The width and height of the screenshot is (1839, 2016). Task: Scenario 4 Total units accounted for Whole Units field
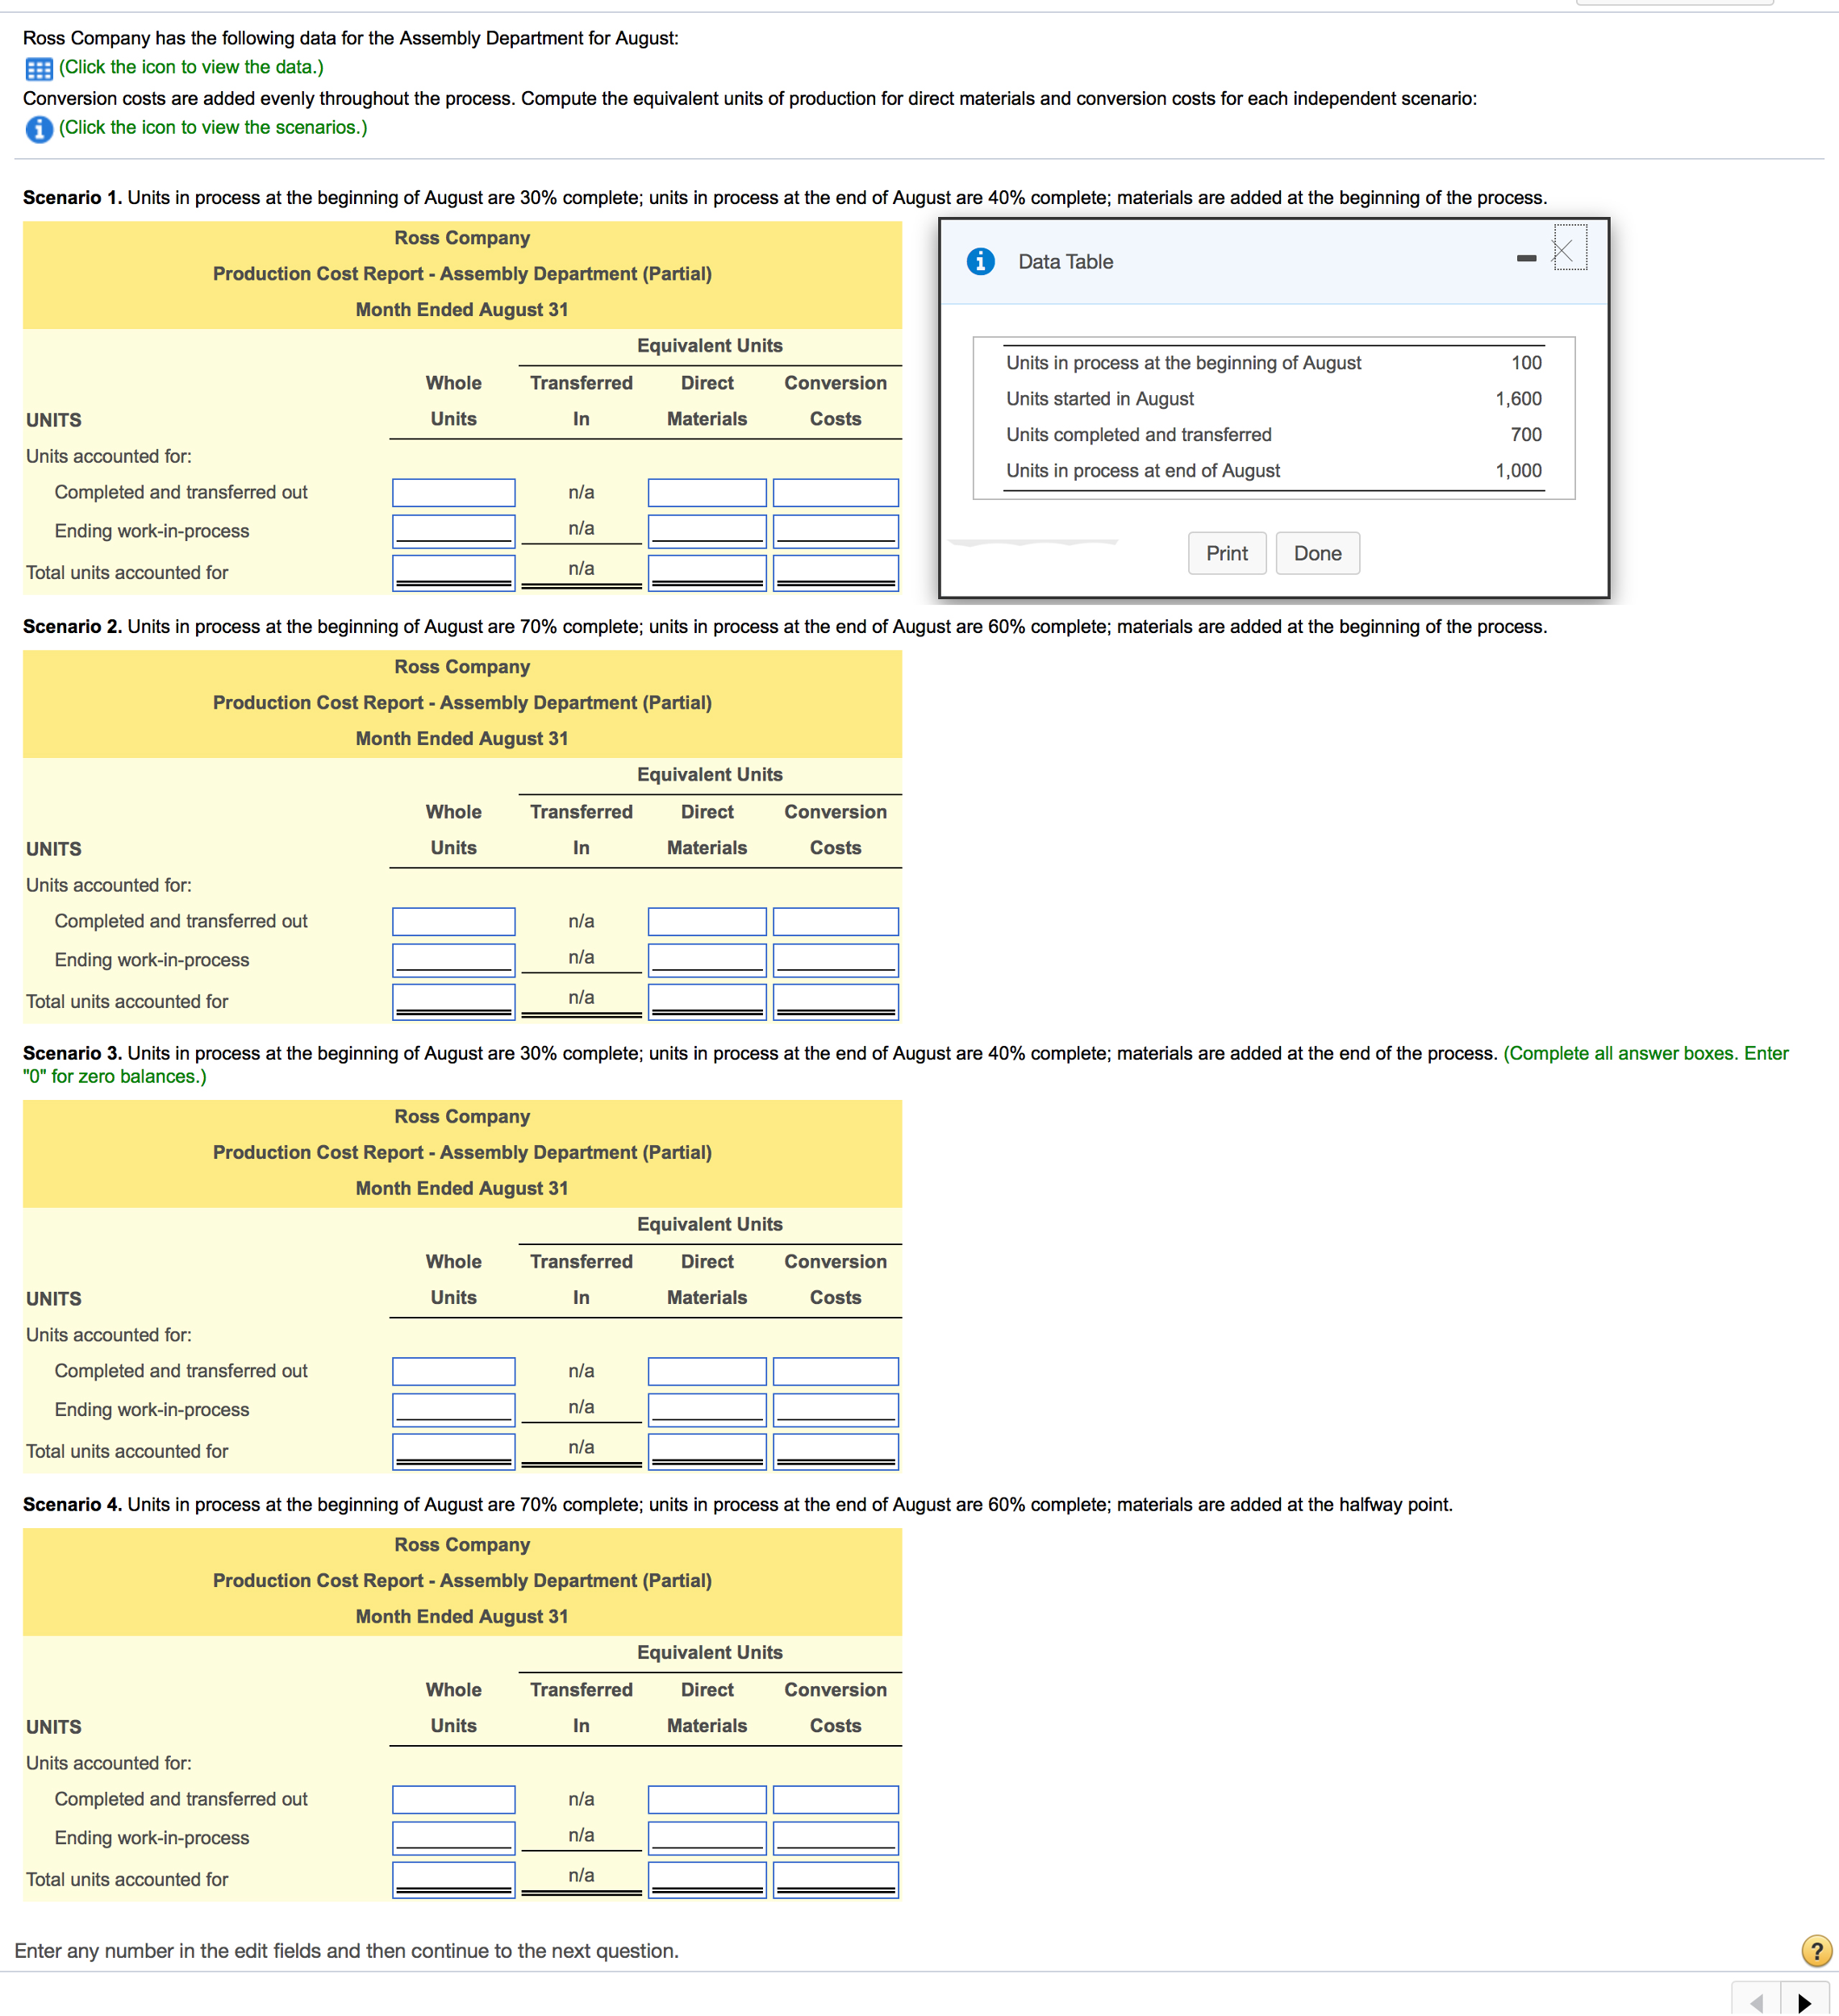pyautogui.click(x=454, y=1880)
